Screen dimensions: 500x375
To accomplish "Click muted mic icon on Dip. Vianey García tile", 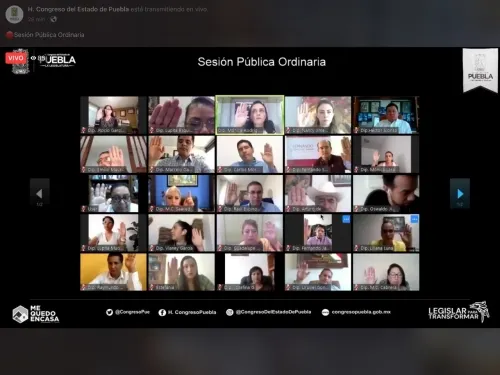I will (152, 248).
